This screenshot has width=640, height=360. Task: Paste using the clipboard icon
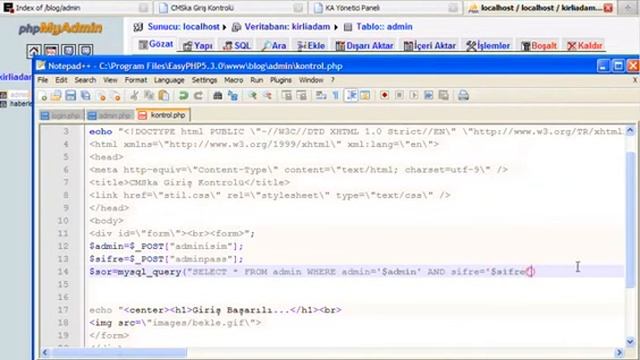(x=164, y=96)
